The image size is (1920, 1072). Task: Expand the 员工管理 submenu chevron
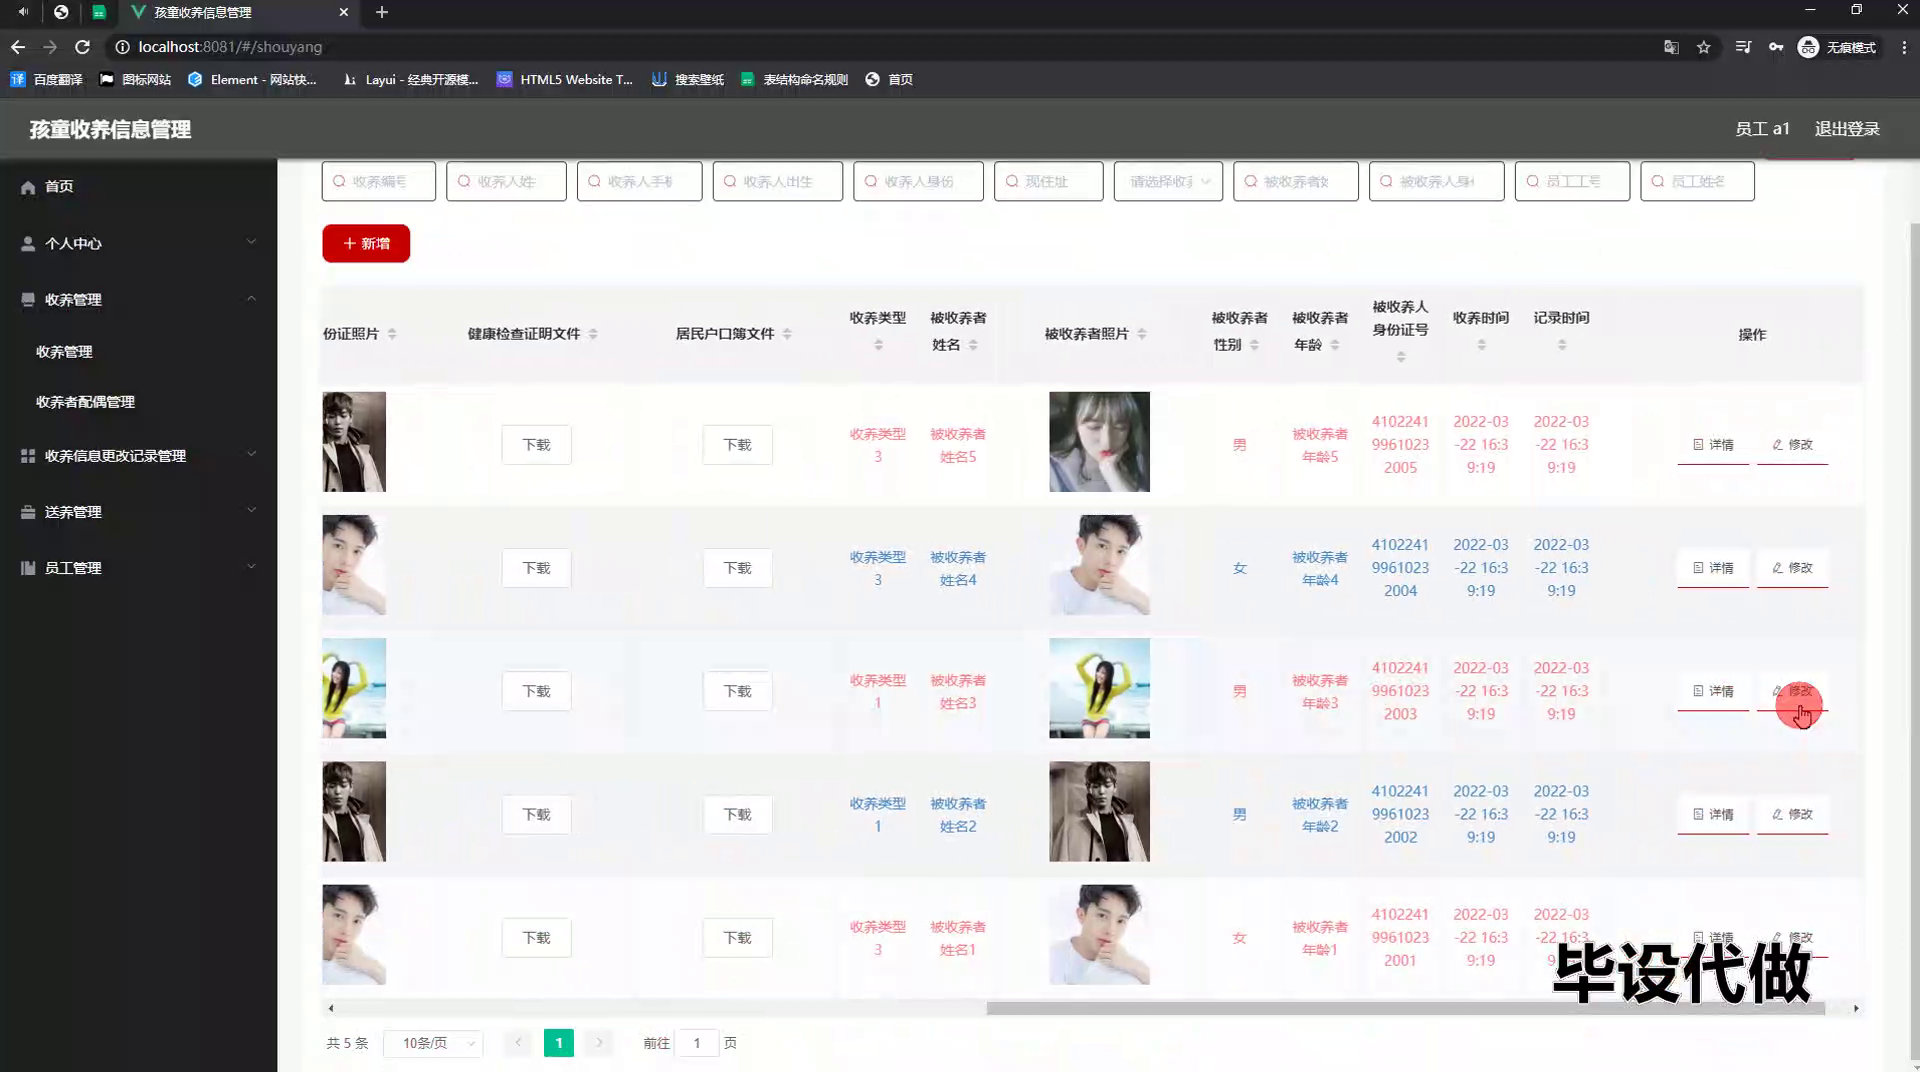pos(251,566)
